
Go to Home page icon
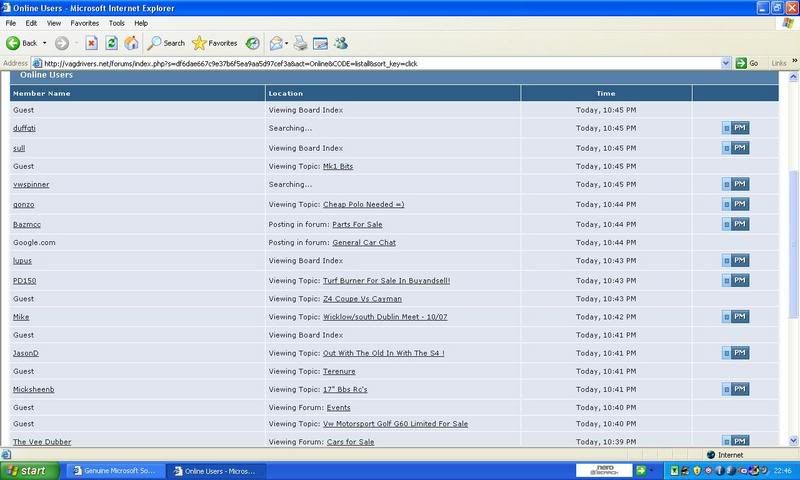[x=131, y=43]
